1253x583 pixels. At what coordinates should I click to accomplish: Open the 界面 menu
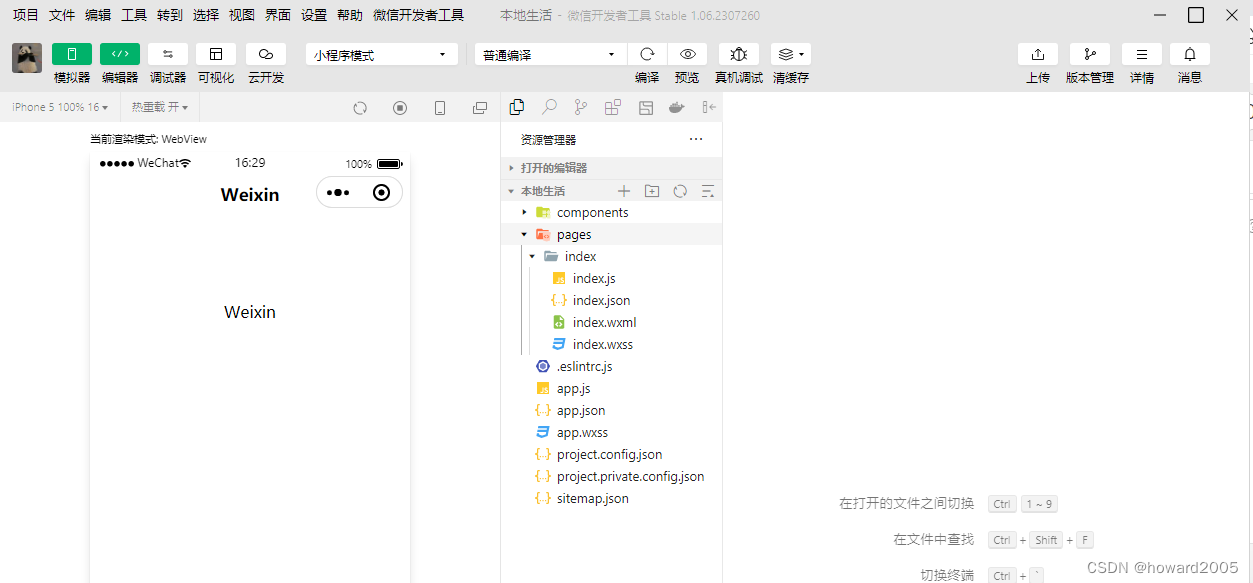(x=278, y=15)
